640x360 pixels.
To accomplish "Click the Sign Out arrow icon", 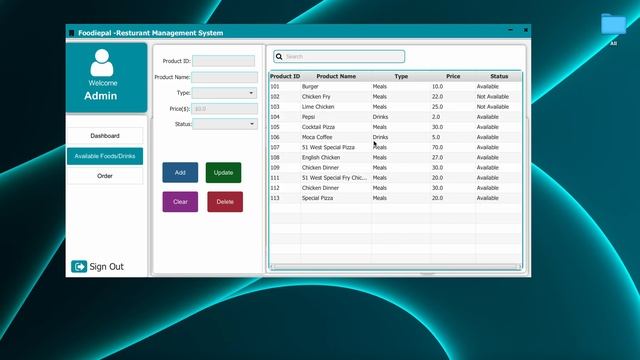I will coord(79,266).
